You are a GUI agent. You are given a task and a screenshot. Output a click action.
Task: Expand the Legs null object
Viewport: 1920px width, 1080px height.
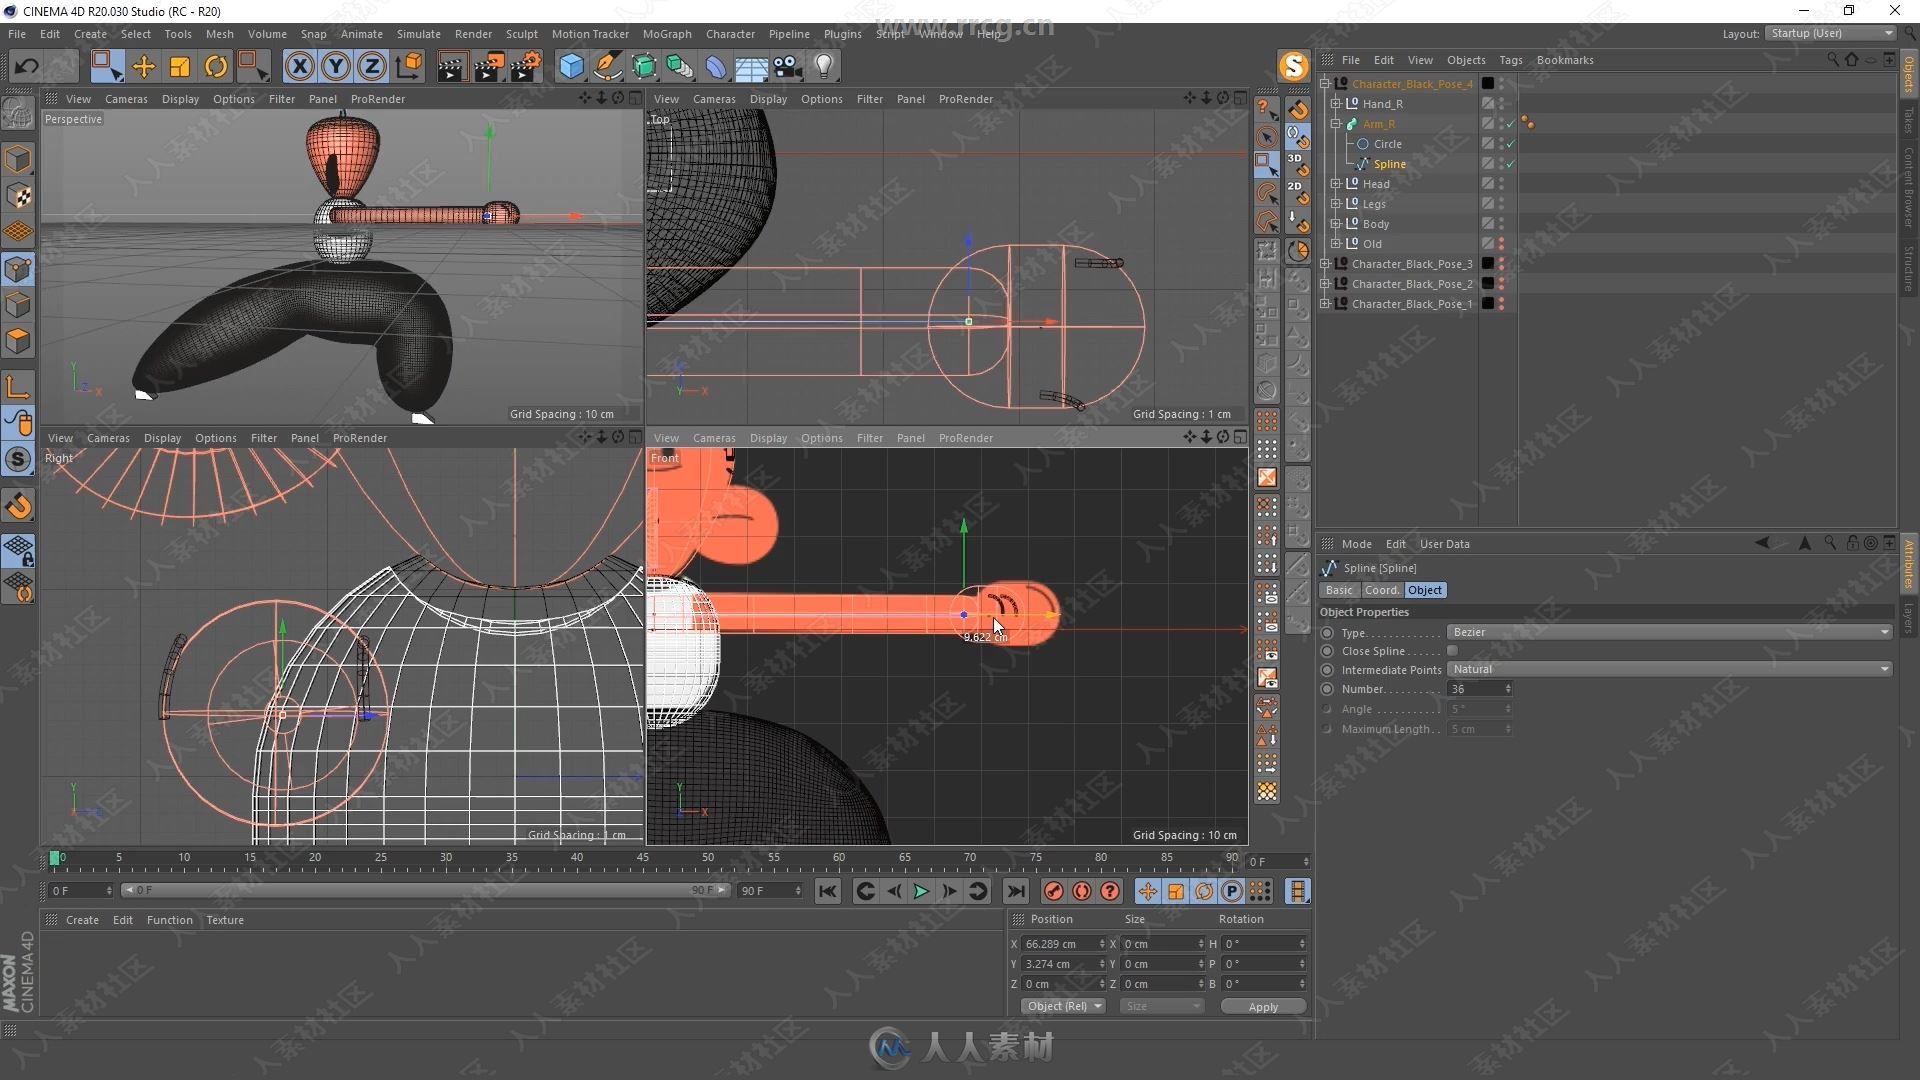(x=1336, y=204)
